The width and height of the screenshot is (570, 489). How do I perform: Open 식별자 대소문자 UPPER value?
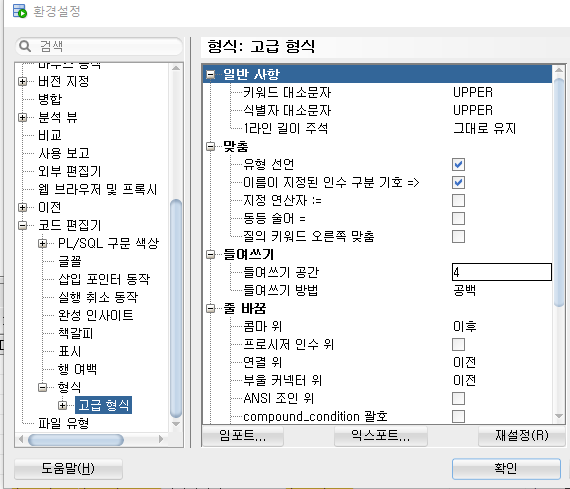tap(473, 110)
